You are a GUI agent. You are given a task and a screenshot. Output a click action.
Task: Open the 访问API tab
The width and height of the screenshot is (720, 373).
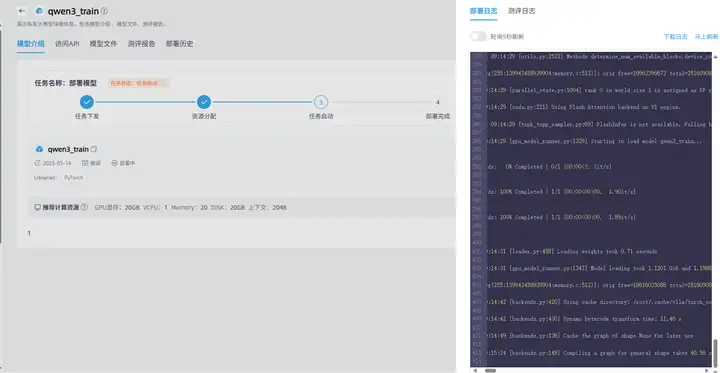[x=67, y=44]
